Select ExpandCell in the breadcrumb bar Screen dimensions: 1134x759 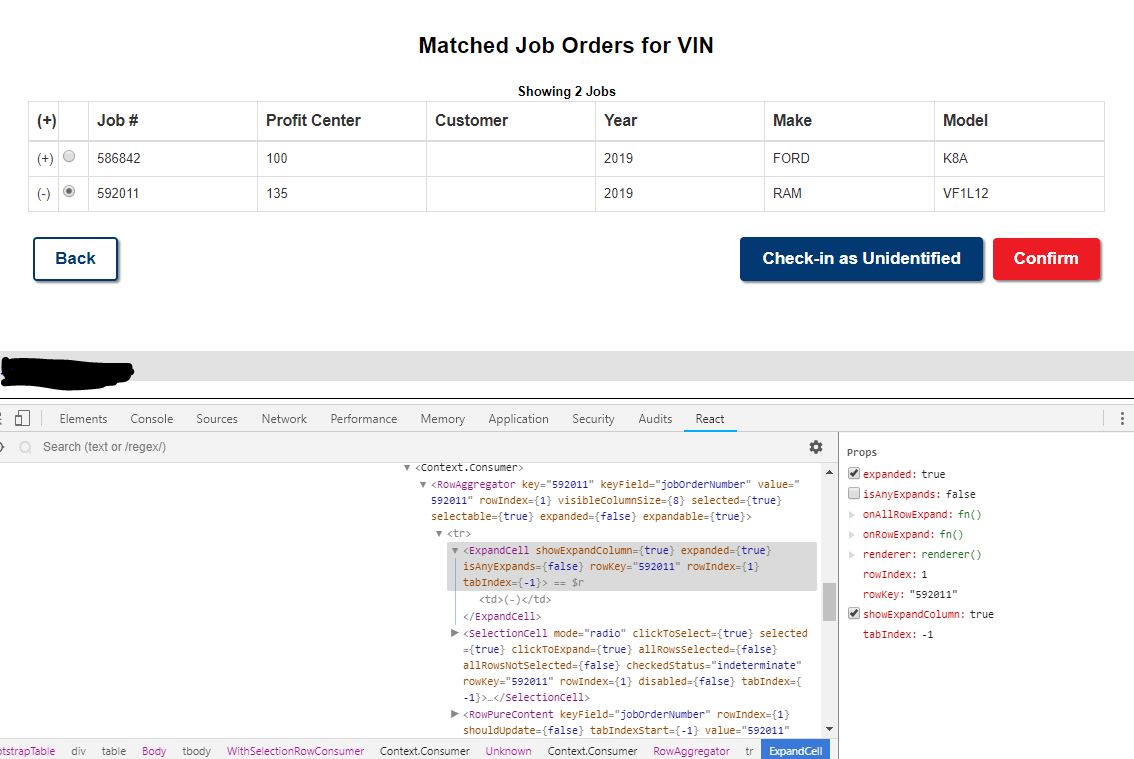795,749
